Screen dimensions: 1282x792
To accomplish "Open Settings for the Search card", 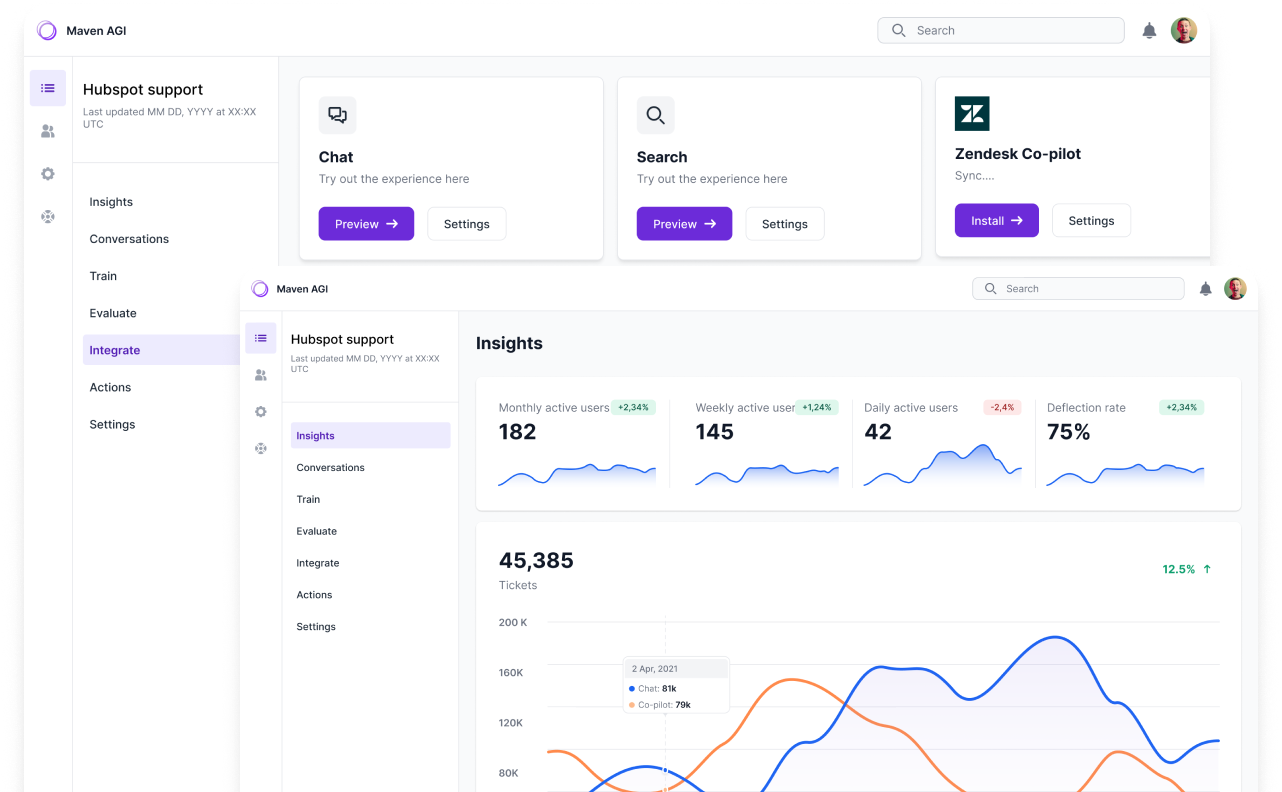I will click(785, 224).
